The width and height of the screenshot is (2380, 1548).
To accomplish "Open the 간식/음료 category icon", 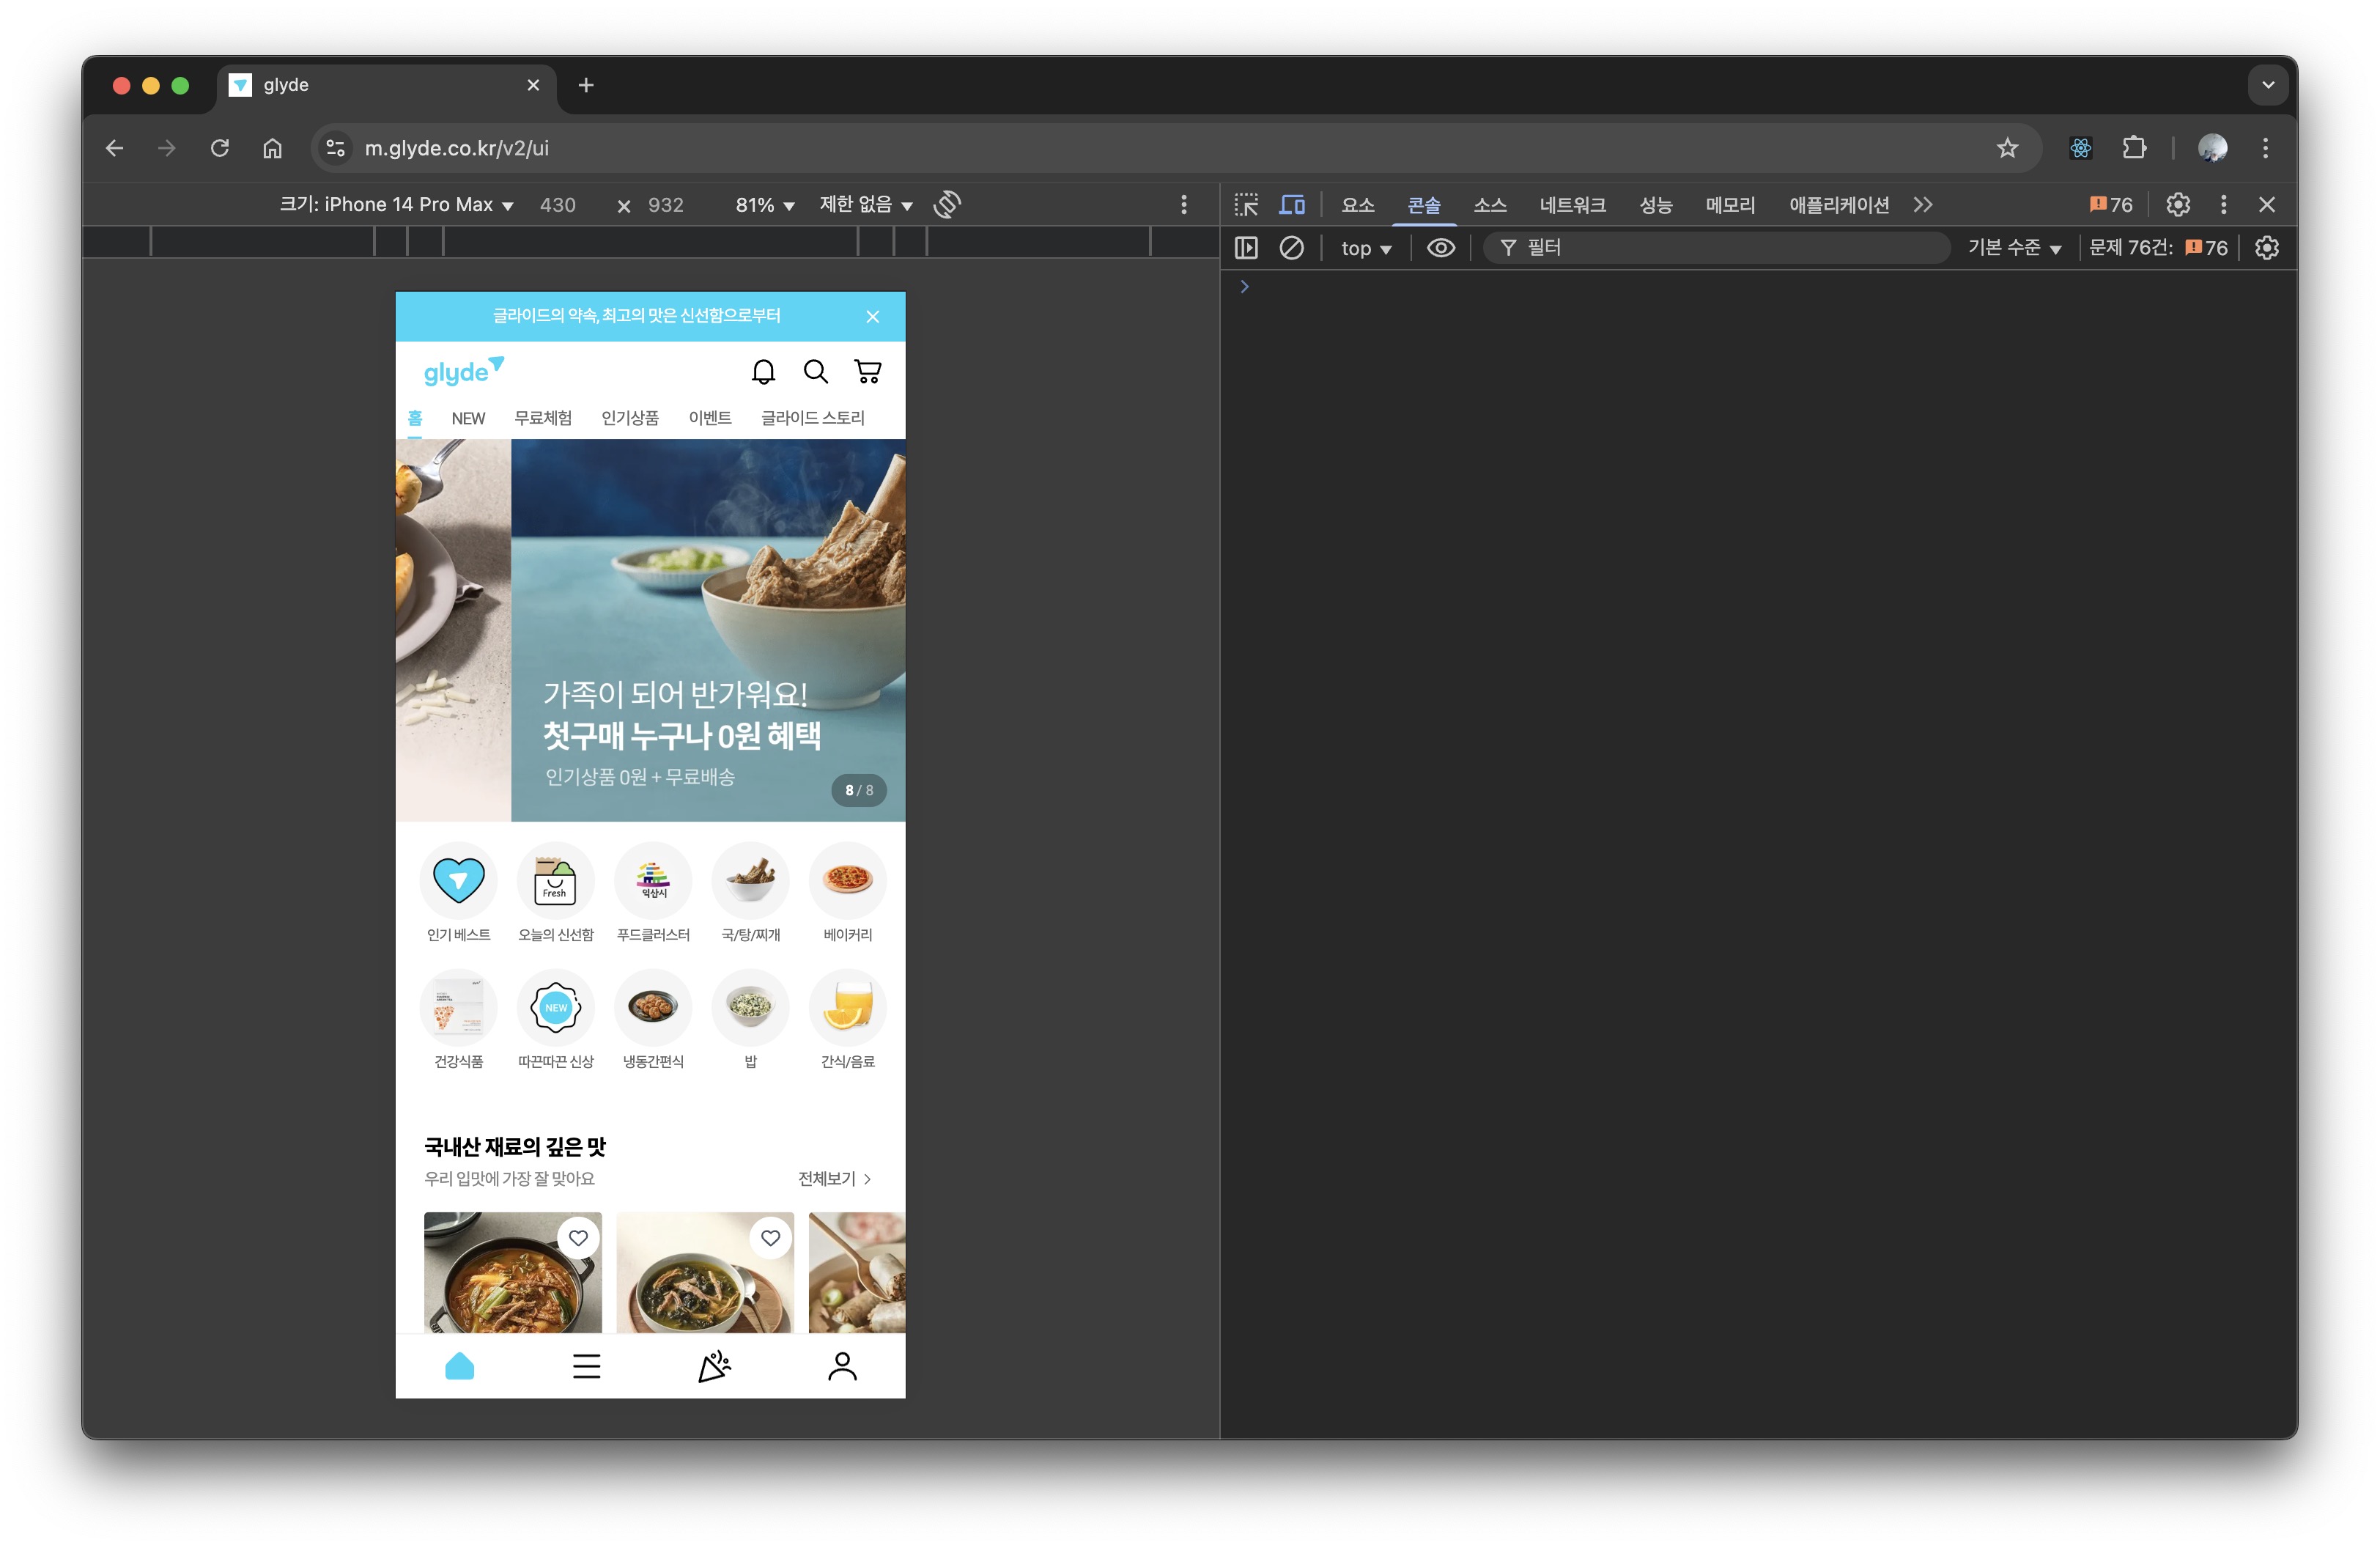I will pos(848,1007).
